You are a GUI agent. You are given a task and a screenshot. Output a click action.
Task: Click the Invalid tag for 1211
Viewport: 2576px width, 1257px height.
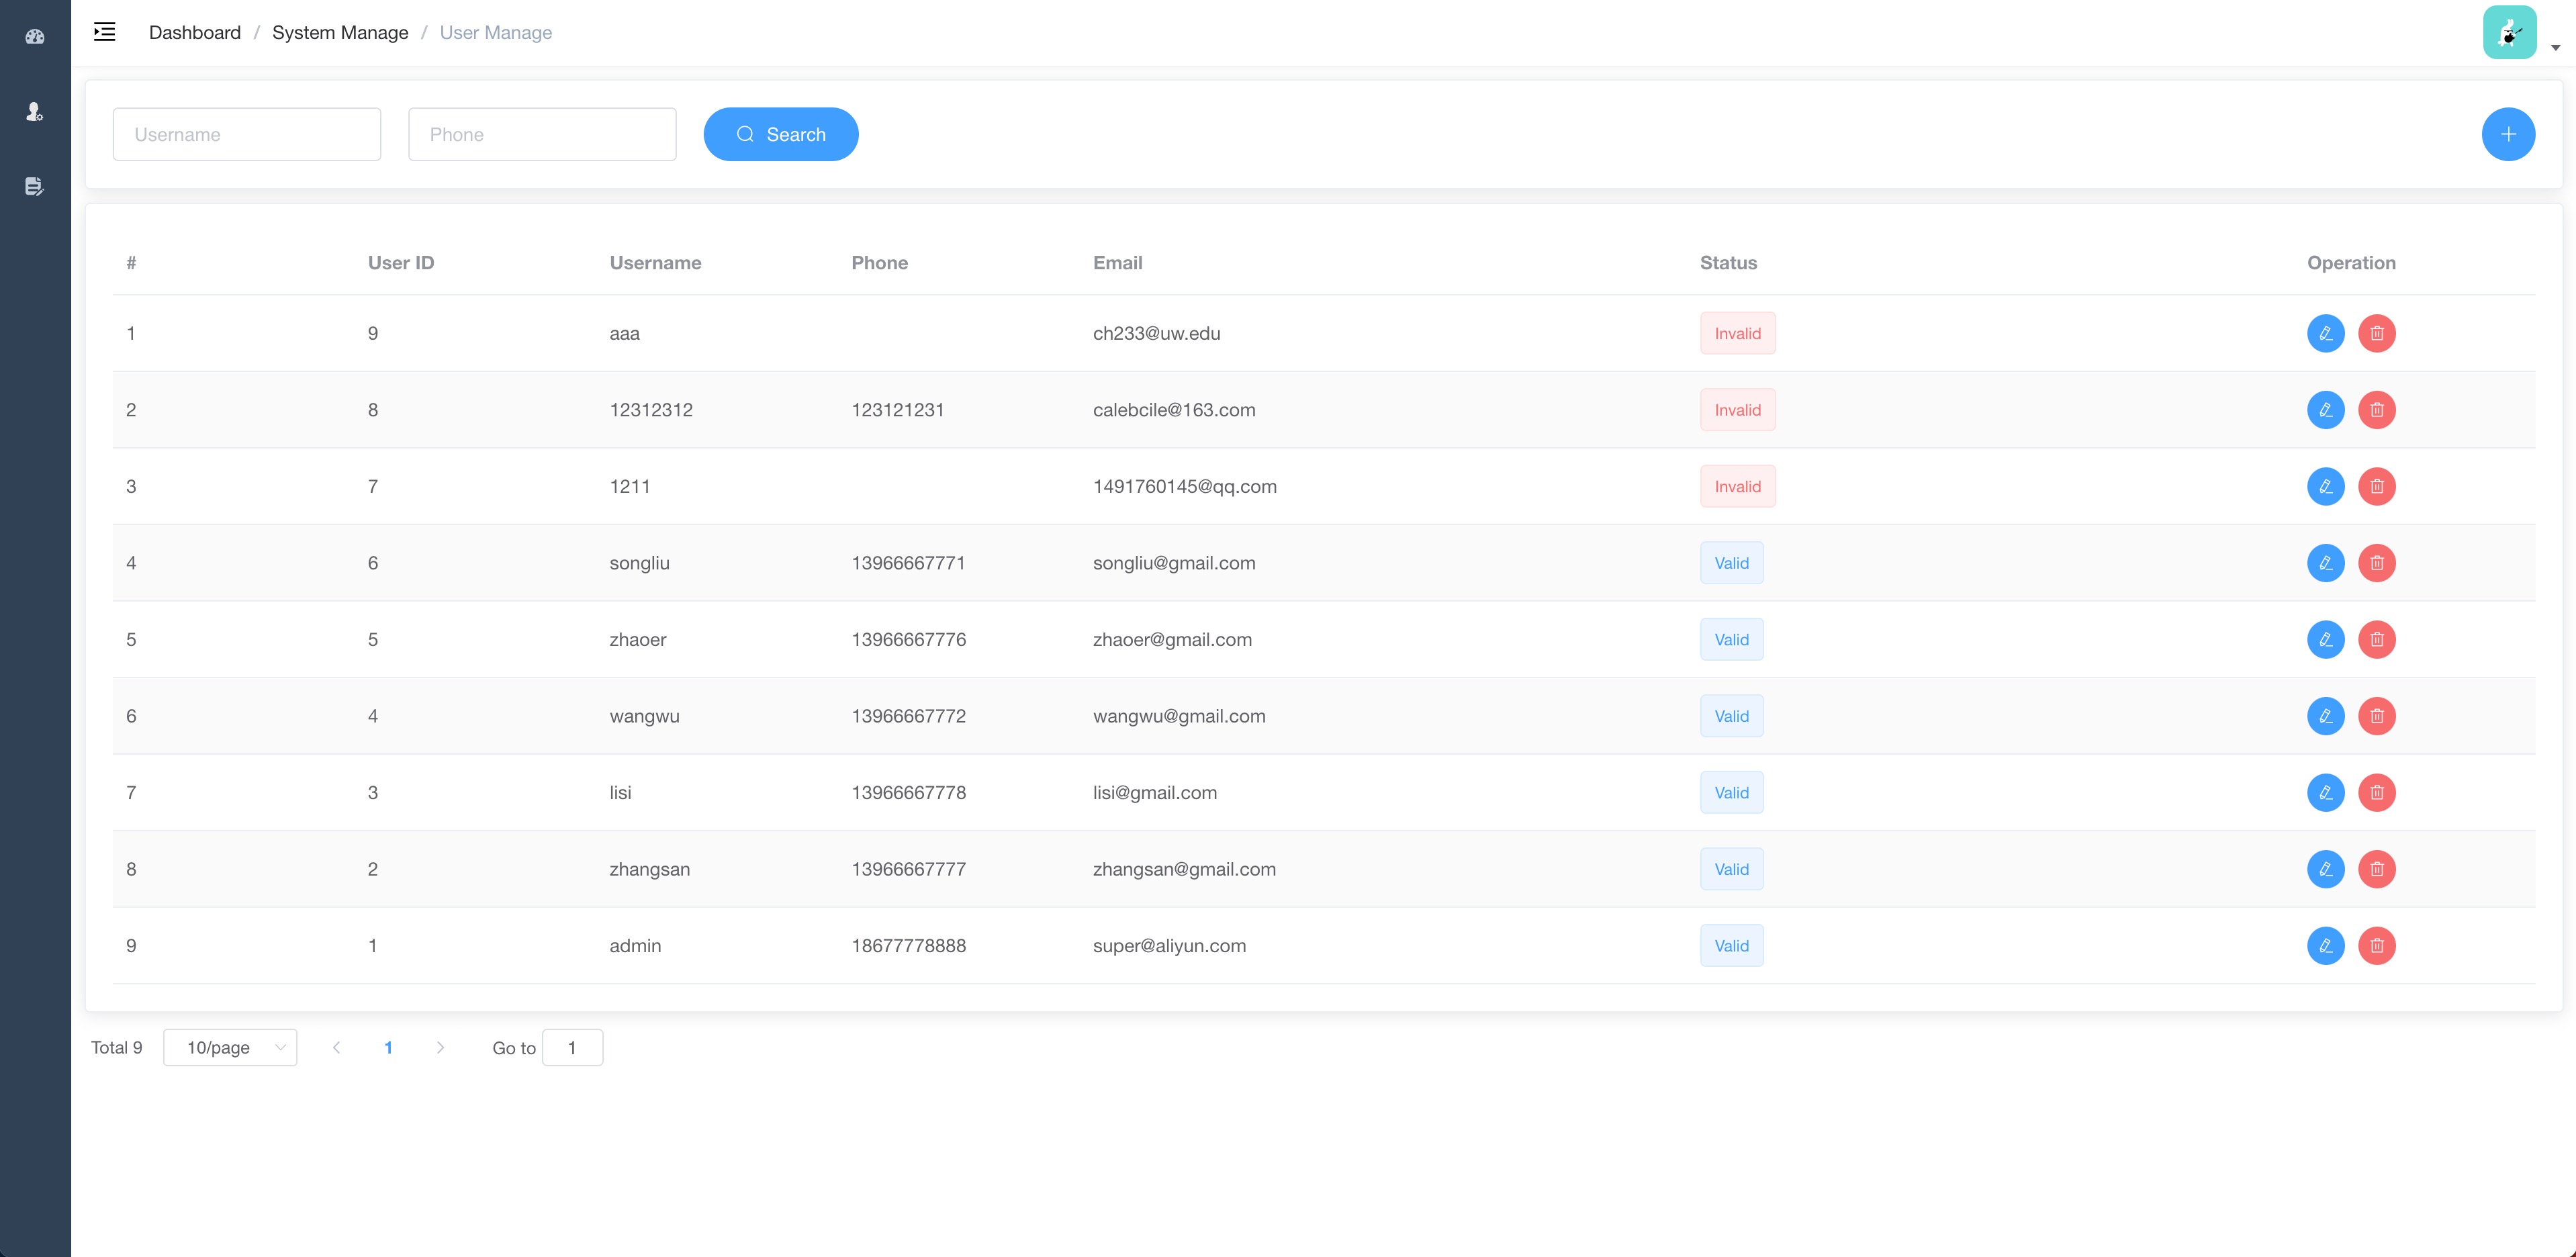pyautogui.click(x=1737, y=486)
